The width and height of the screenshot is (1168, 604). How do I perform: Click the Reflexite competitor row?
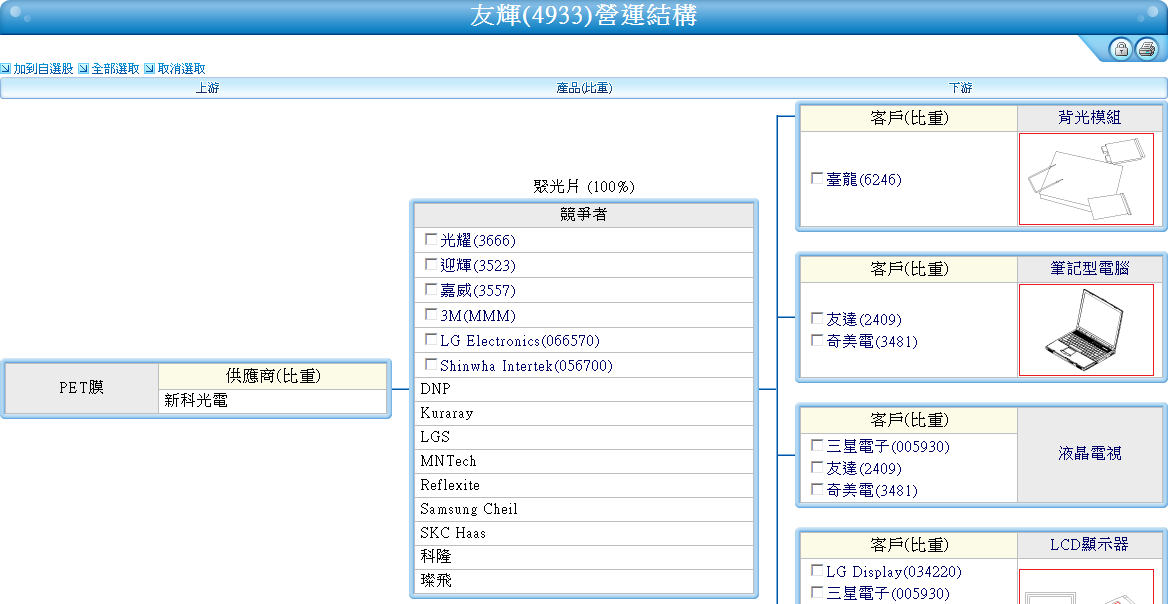pyautogui.click(x=584, y=485)
